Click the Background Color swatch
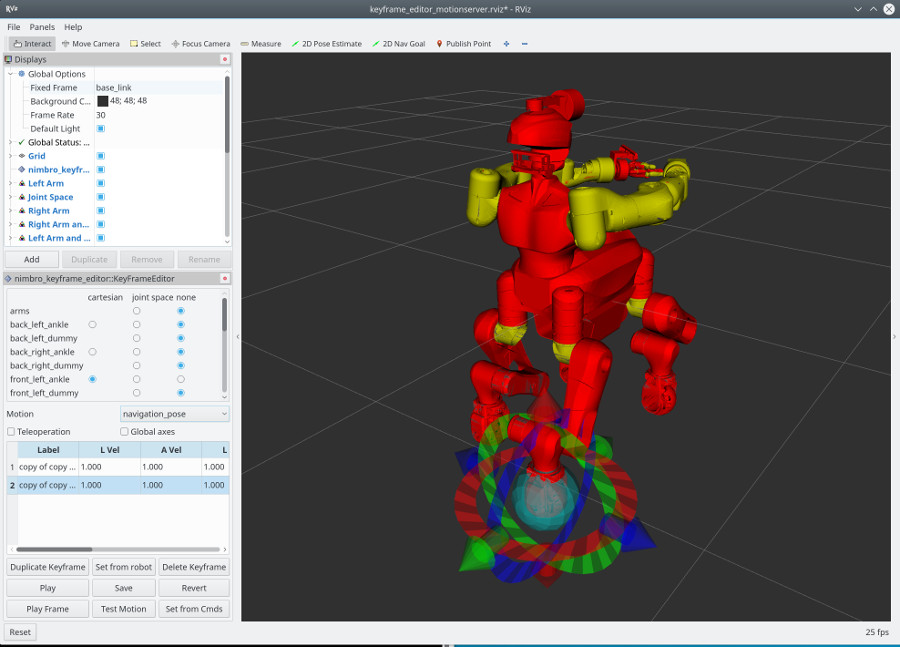This screenshot has height=647, width=900. tap(103, 101)
